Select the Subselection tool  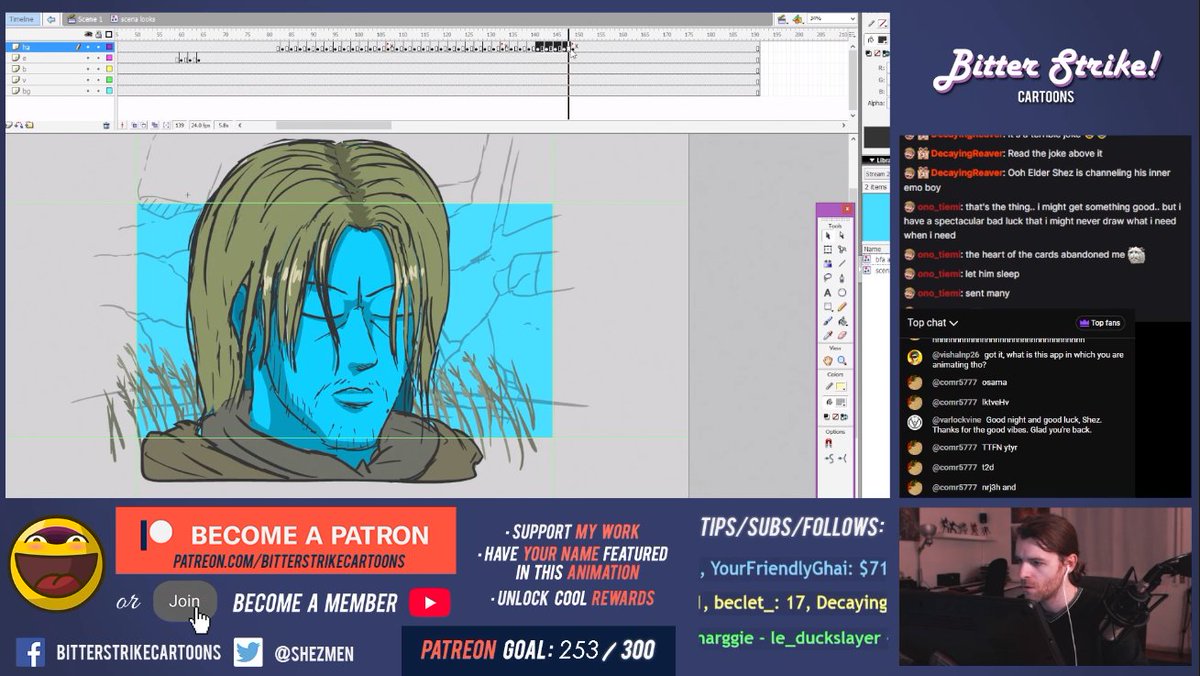point(842,236)
